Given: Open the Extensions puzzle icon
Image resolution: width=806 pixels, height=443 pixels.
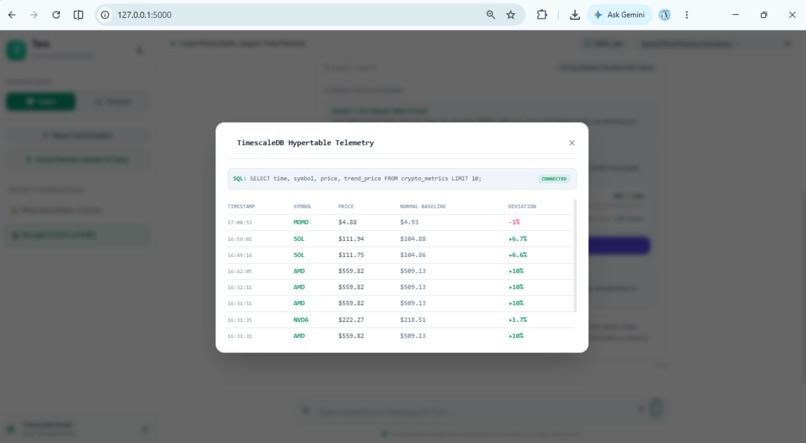Looking at the screenshot, I should pos(542,15).
